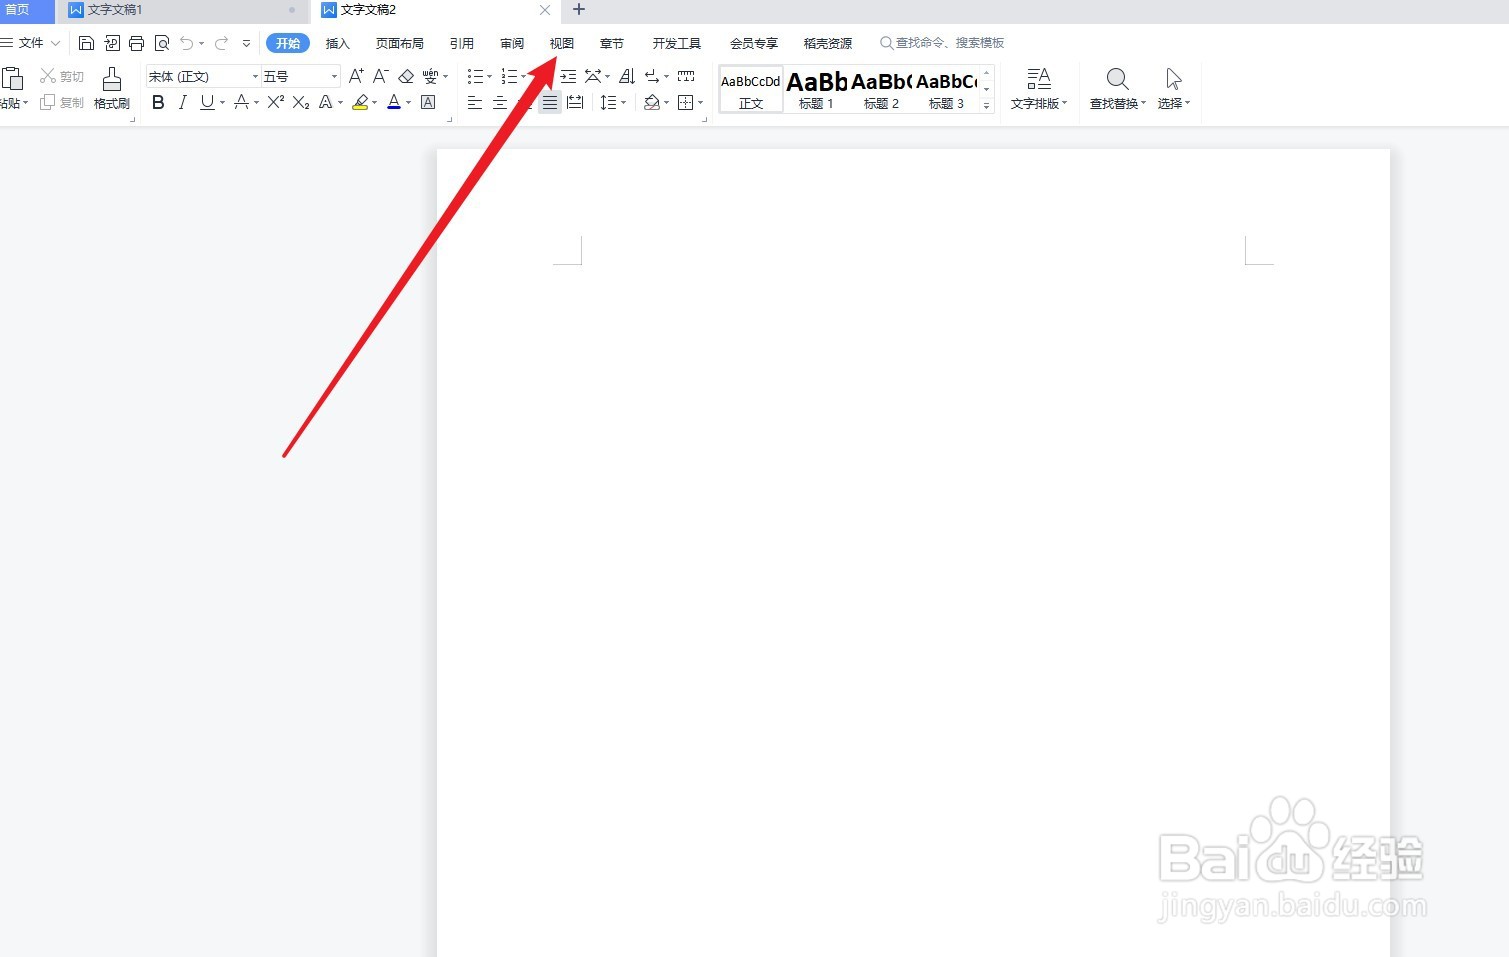
Task: Apply the 标题 1 style
Action: [x=816, y=89]
